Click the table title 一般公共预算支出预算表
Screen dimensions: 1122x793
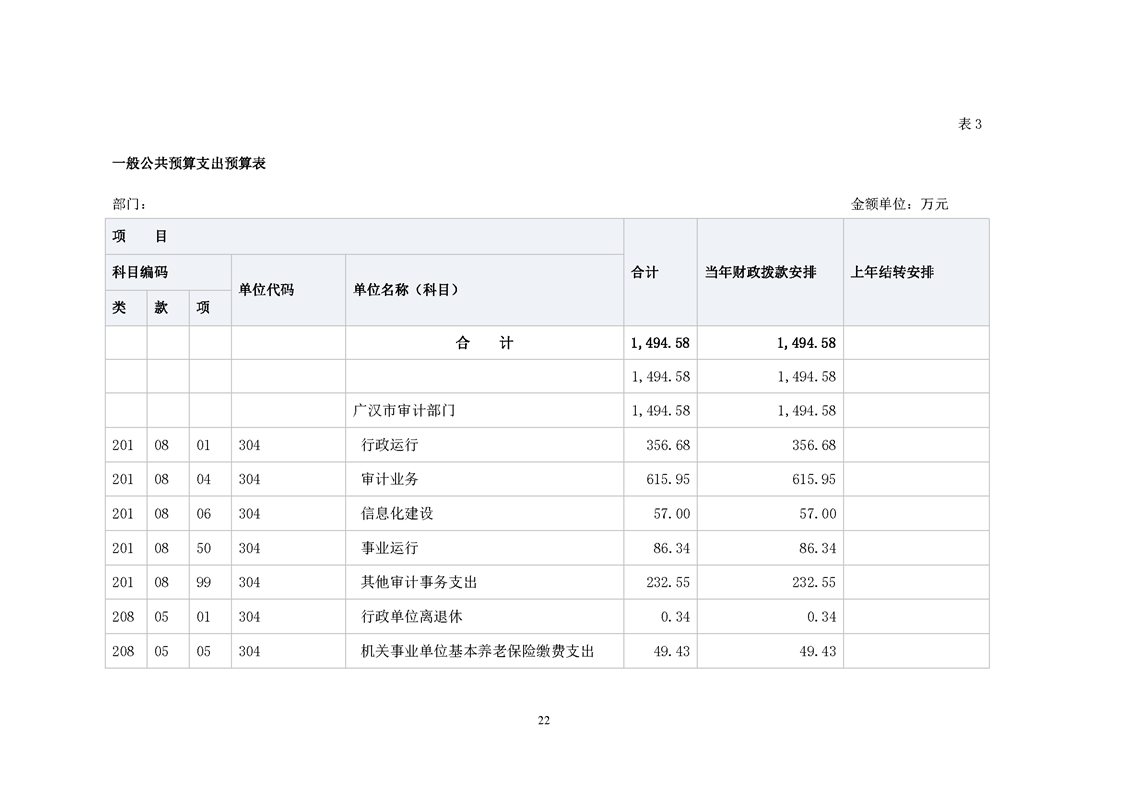188,164
